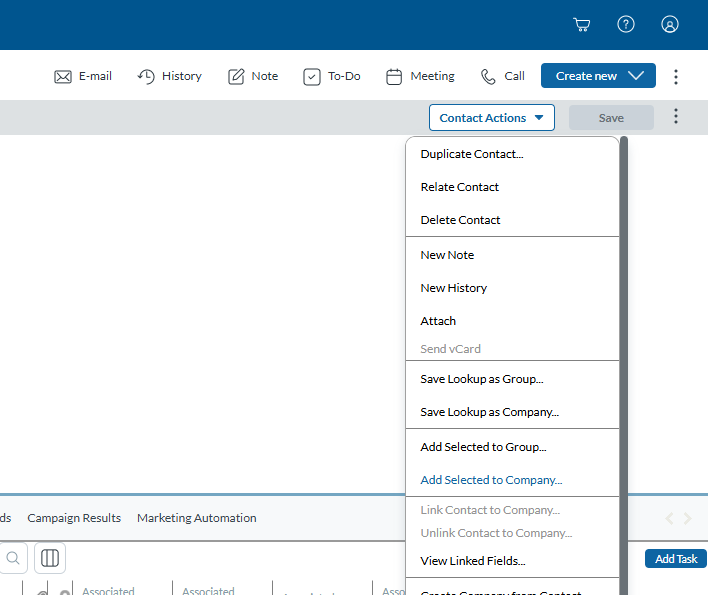Select Add Selected to Group...
The image size is (708, 595).
click(512, 447)
